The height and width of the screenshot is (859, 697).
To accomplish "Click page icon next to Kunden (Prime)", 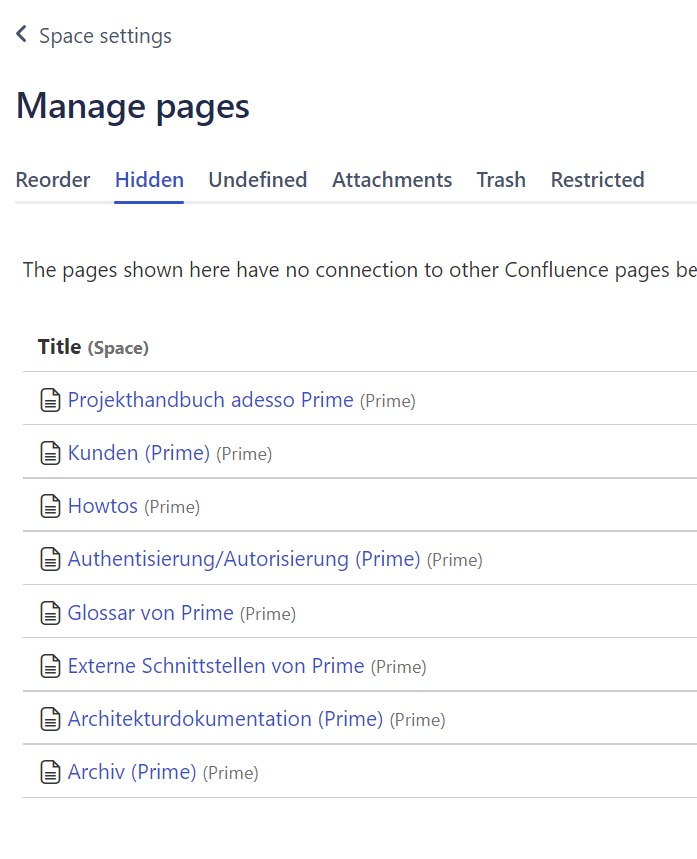I will (49, 454).
